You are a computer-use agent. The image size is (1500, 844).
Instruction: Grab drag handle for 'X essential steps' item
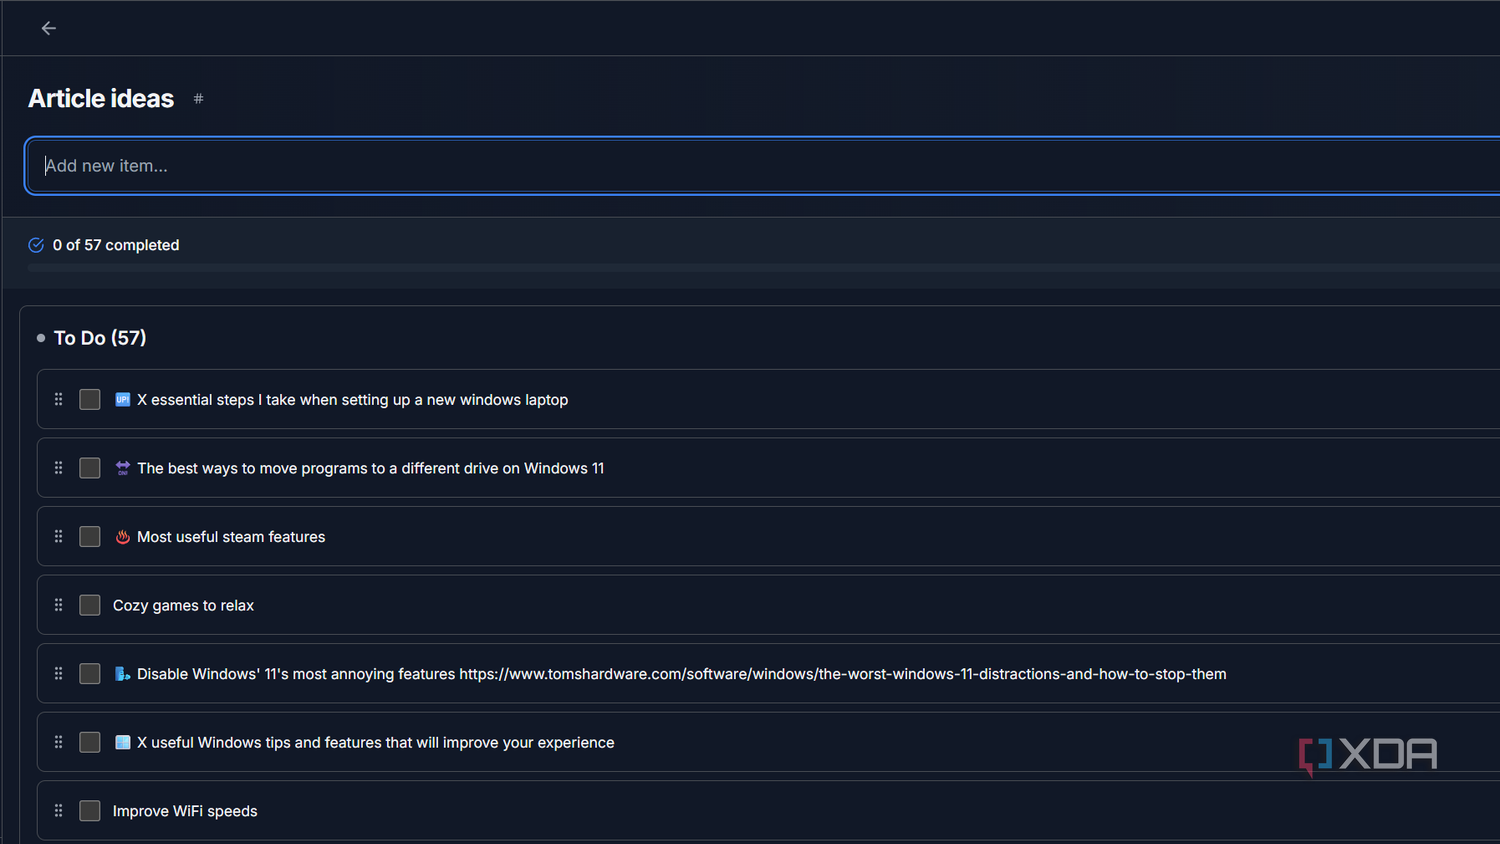pos(58,399)
